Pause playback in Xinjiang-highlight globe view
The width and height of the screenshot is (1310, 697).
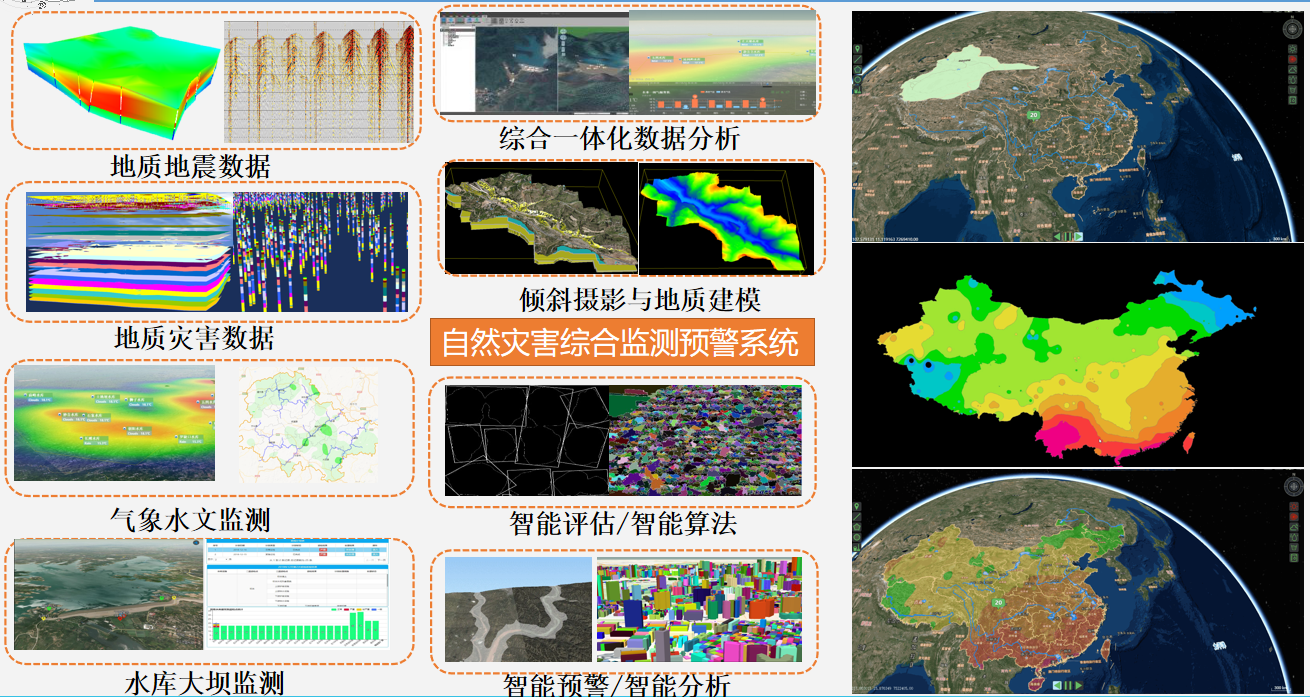[1068, 236]
